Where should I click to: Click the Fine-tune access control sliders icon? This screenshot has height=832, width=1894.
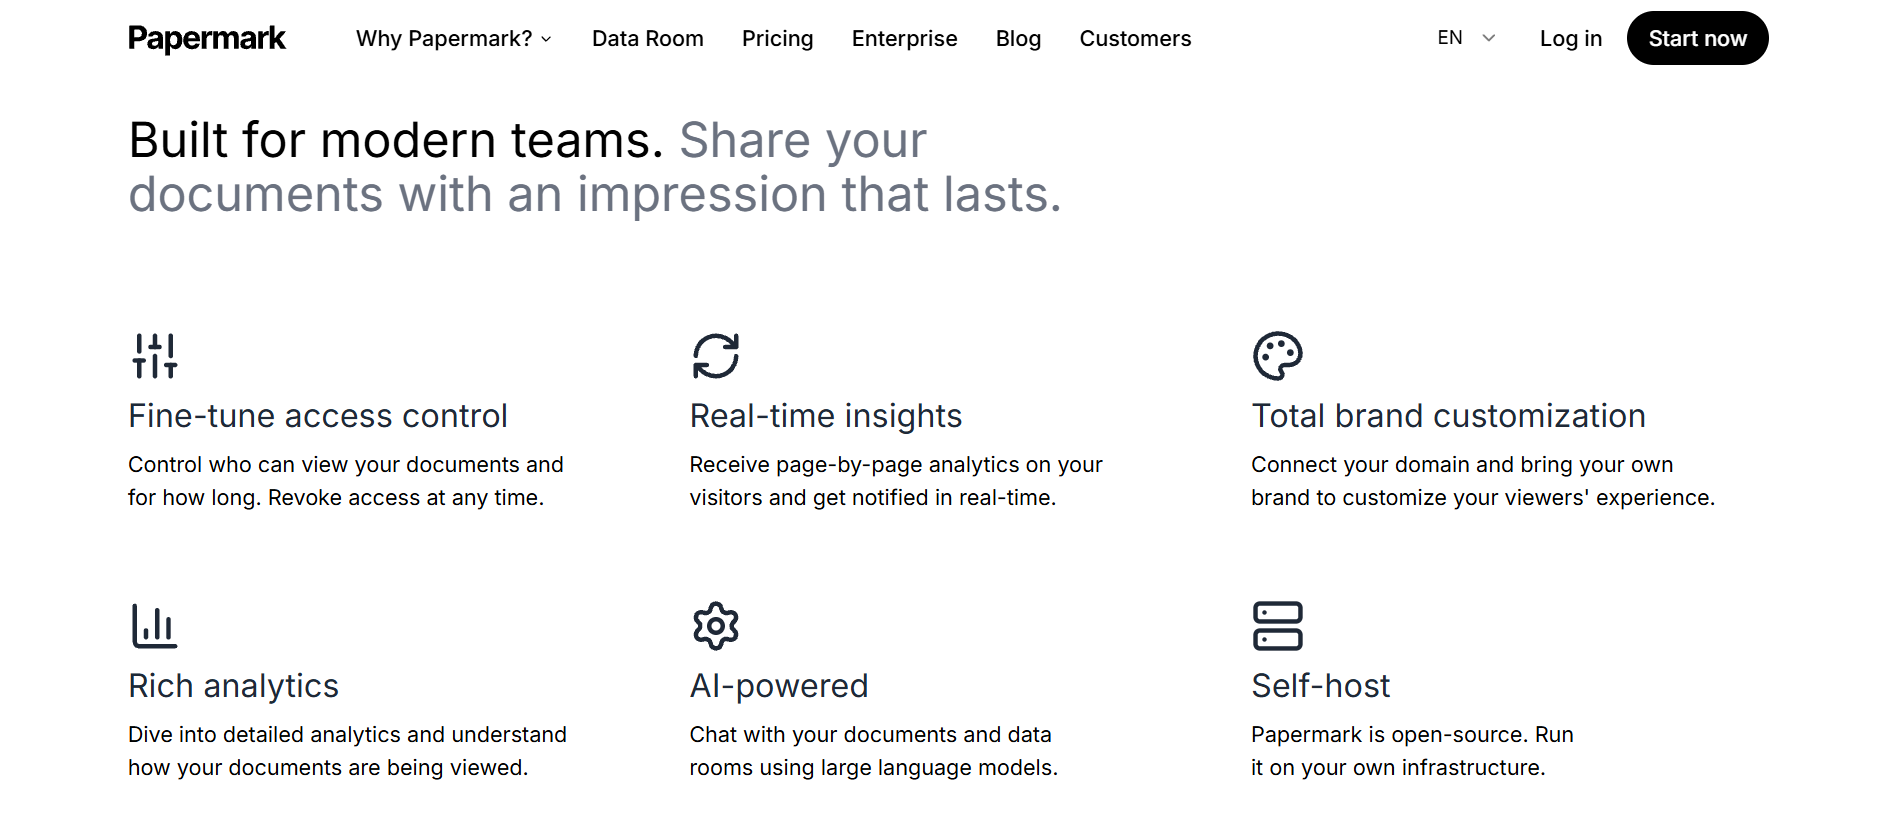(x=155, y=355)
